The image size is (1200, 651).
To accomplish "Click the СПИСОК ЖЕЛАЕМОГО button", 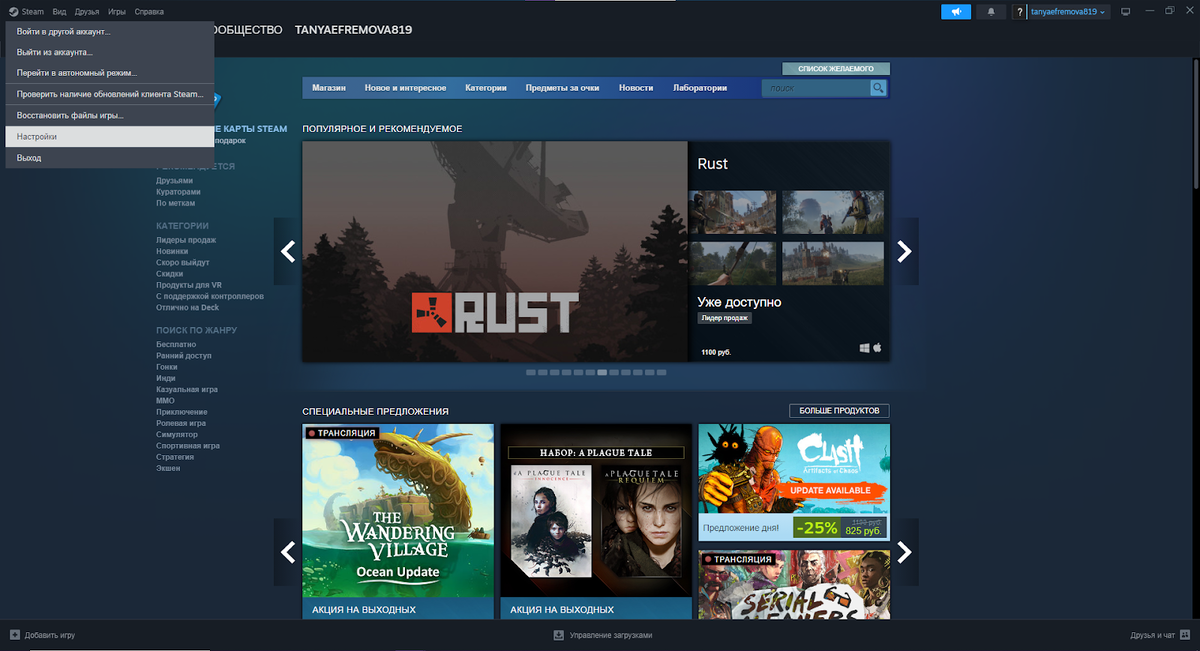I will 836,69.
